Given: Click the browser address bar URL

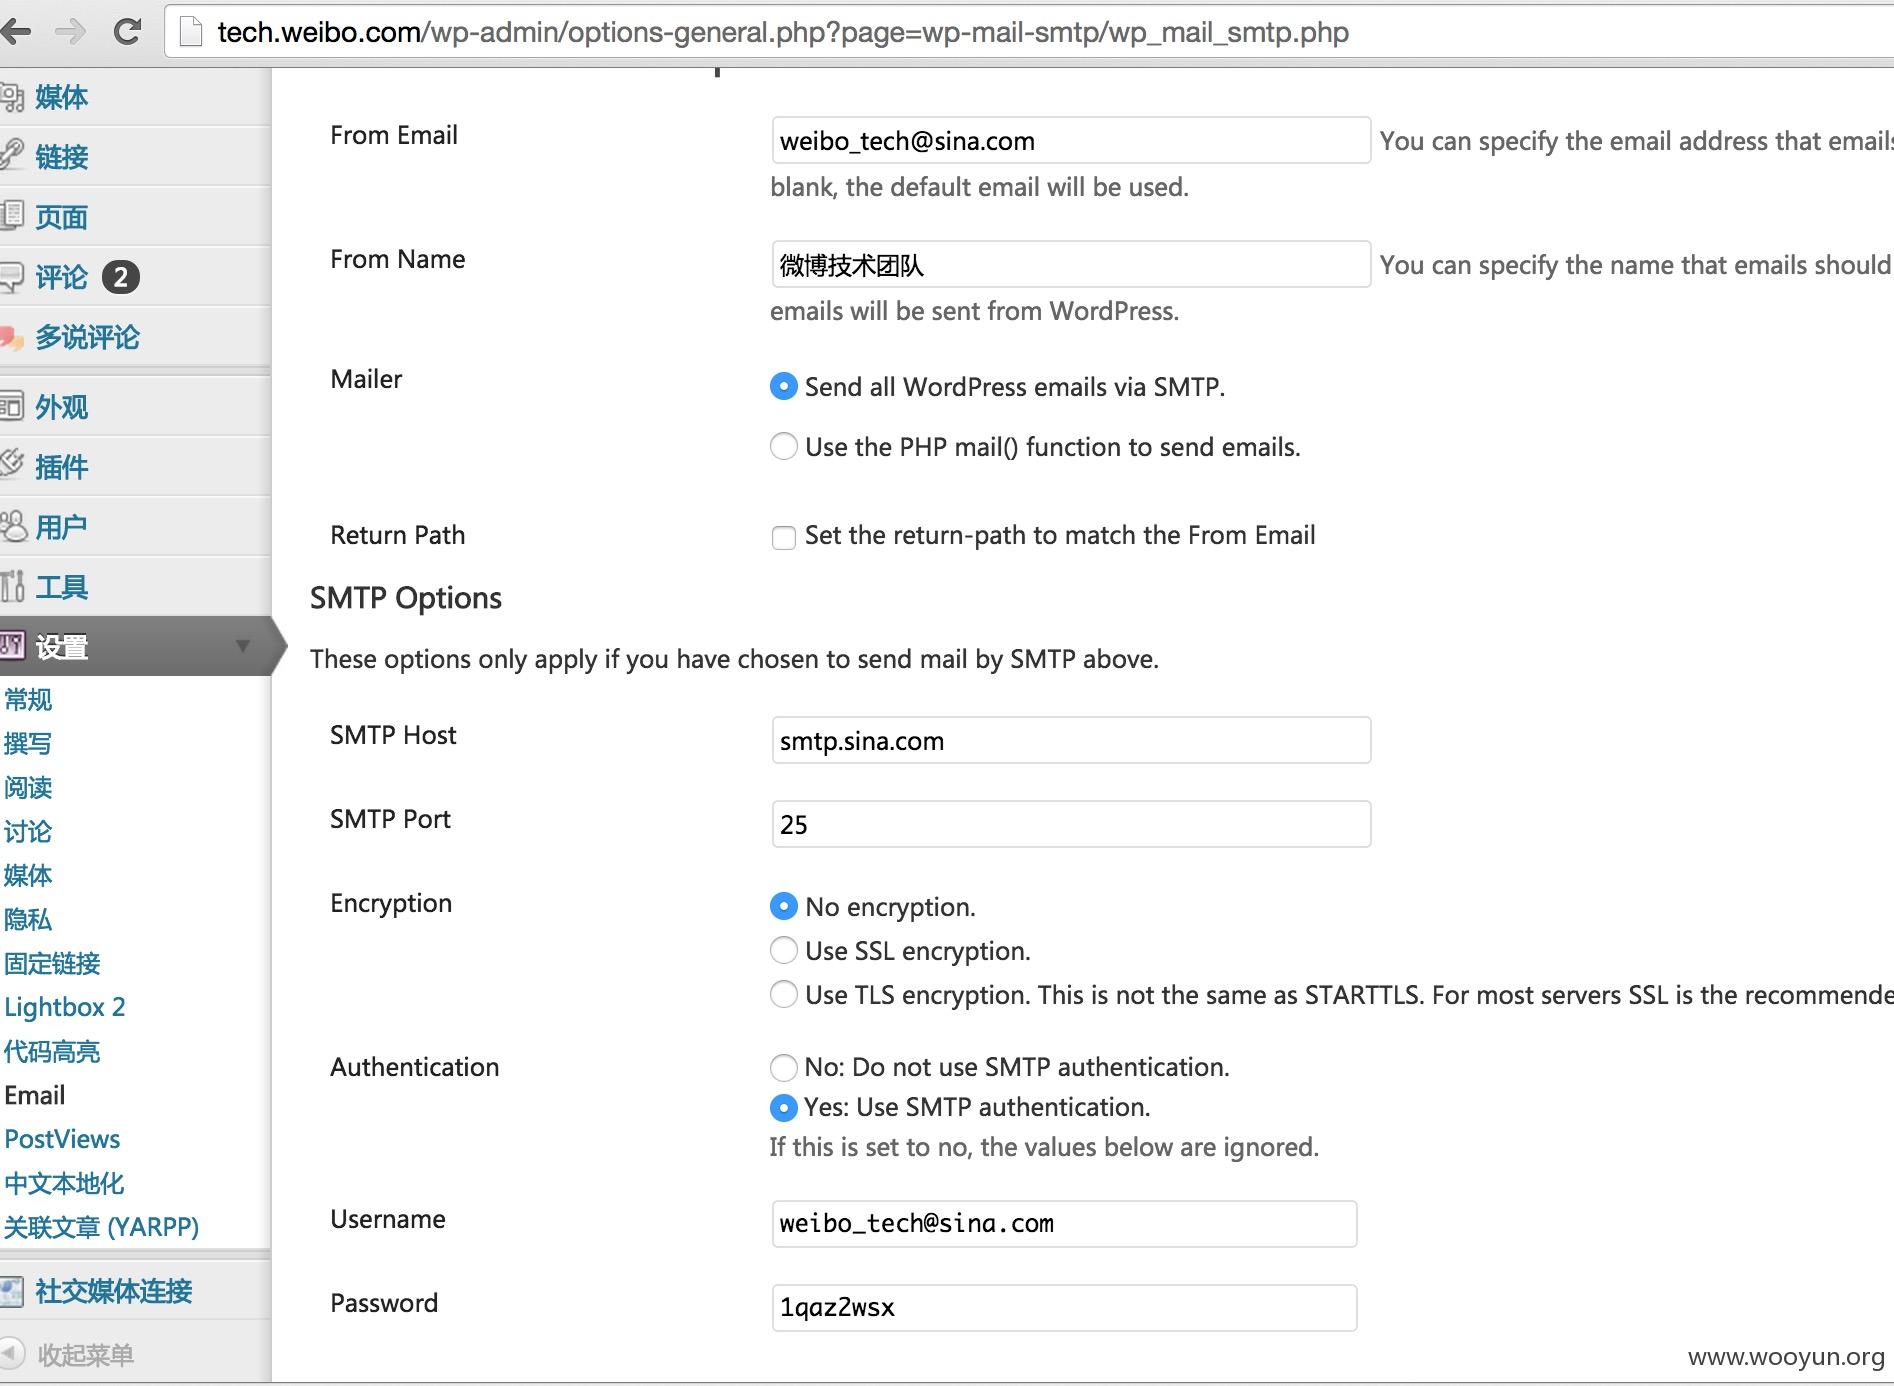Looking at the screenshot, I should click(783, 32).
